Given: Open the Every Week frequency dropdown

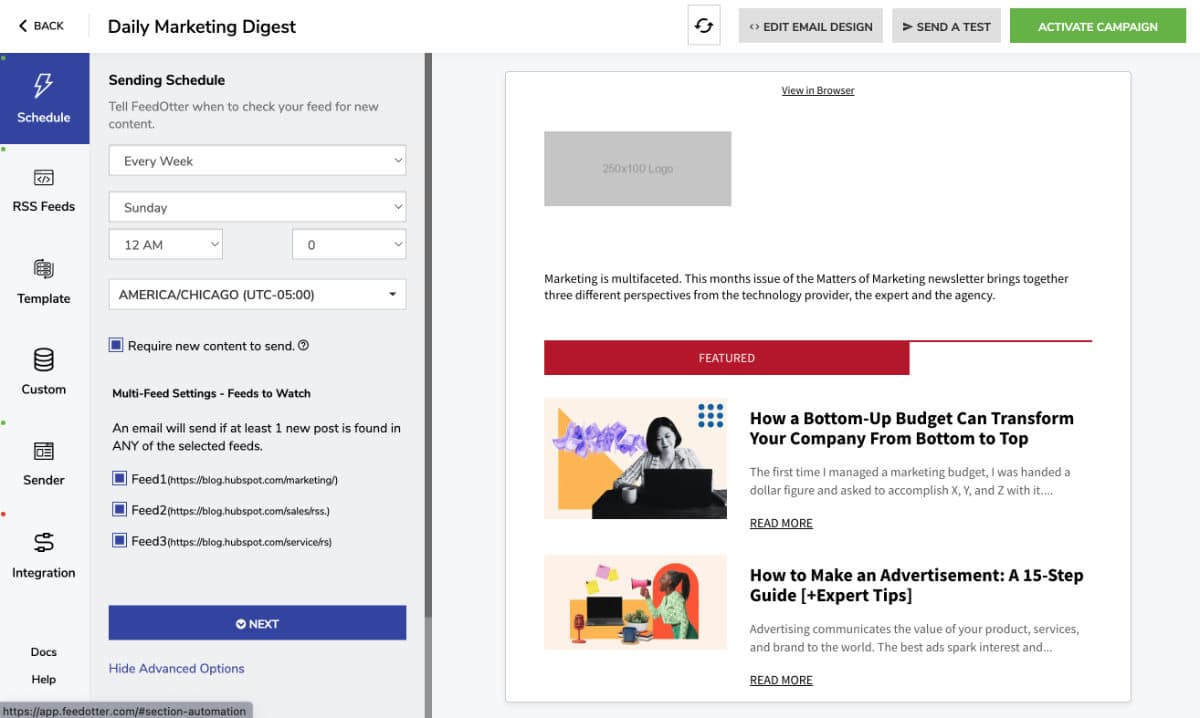Looking at the screenshot, I should pyautogui.click(x=257, y=161).
